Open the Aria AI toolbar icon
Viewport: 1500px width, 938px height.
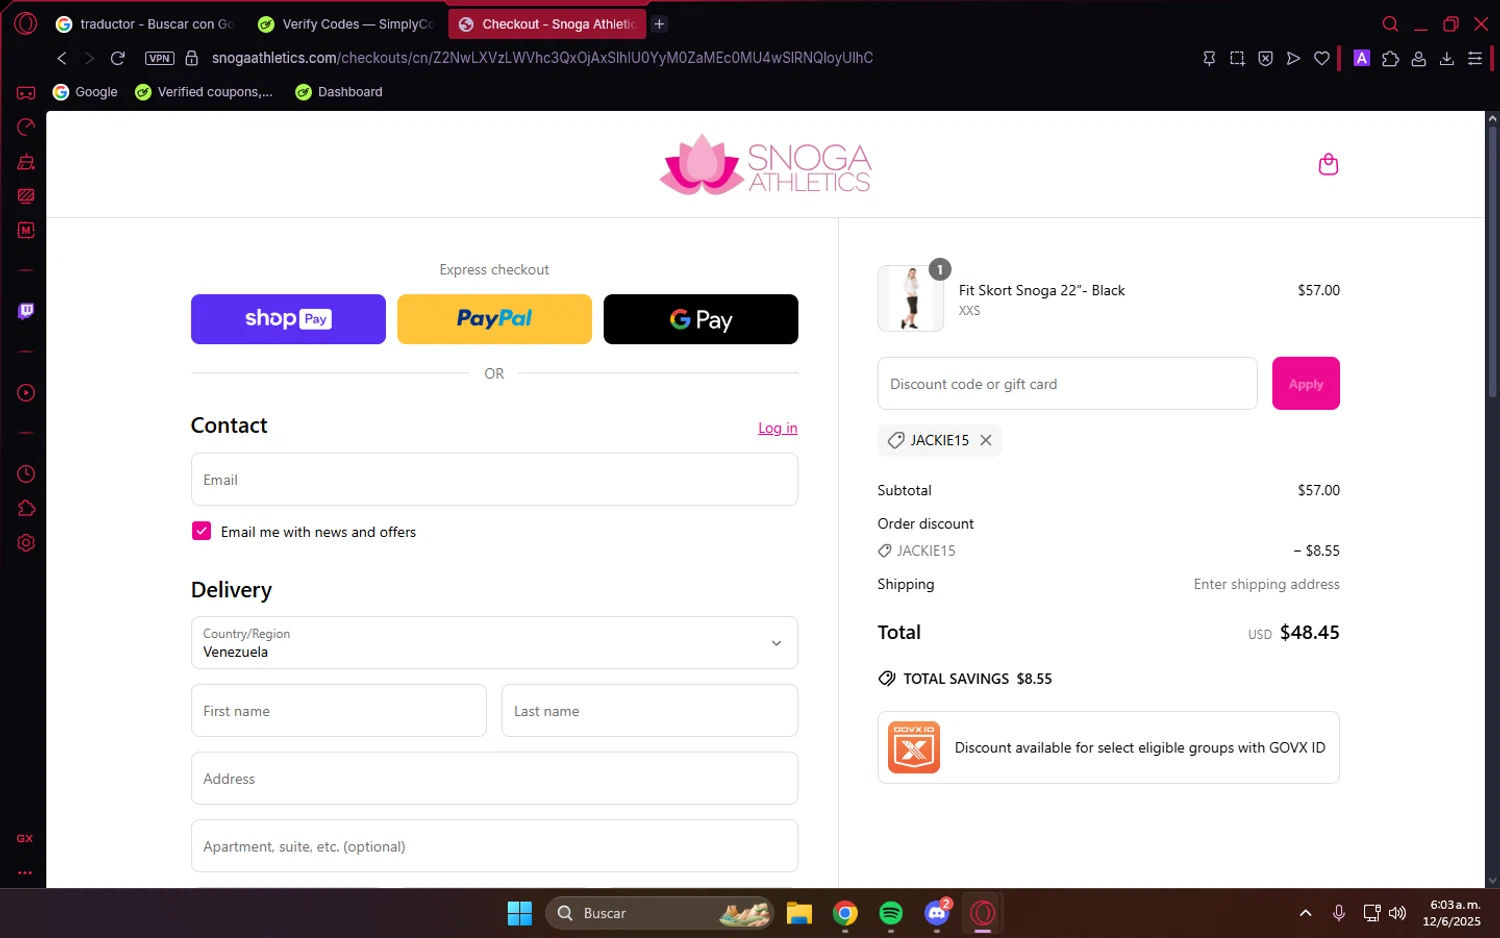coord(1361,58)
